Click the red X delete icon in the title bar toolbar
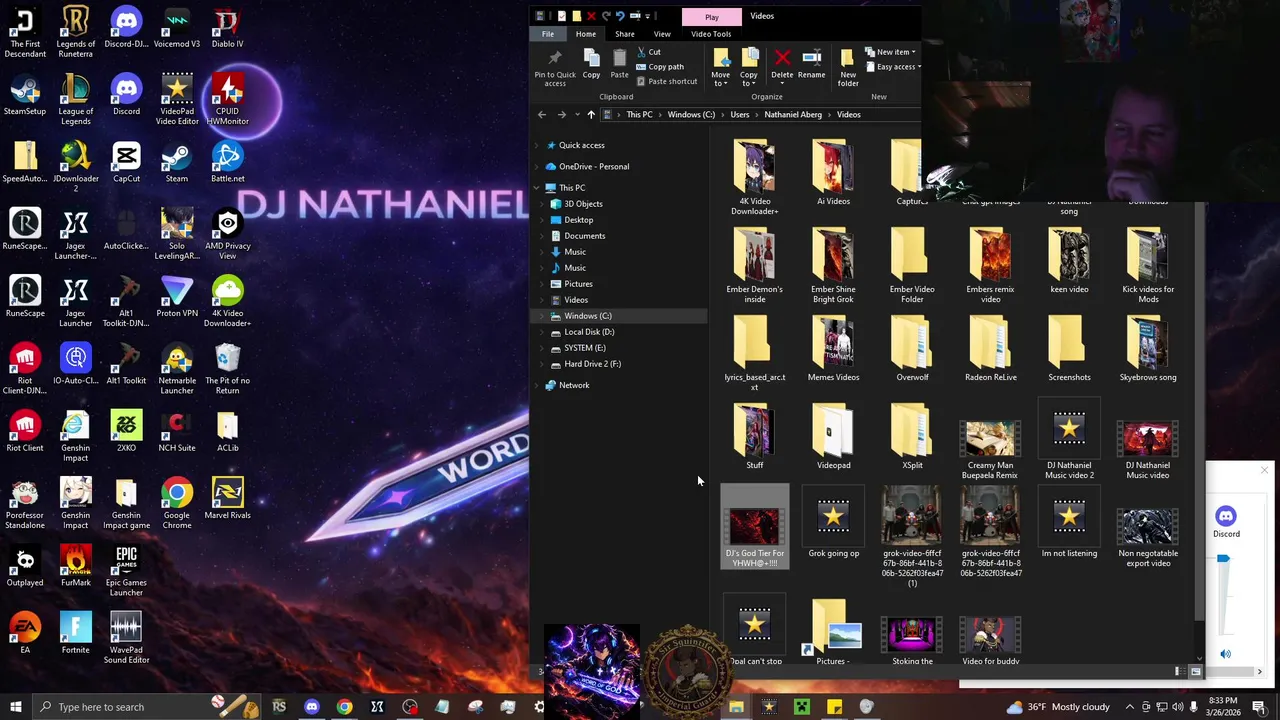Screen dimensions: 1280x720 tap(591, 16)
